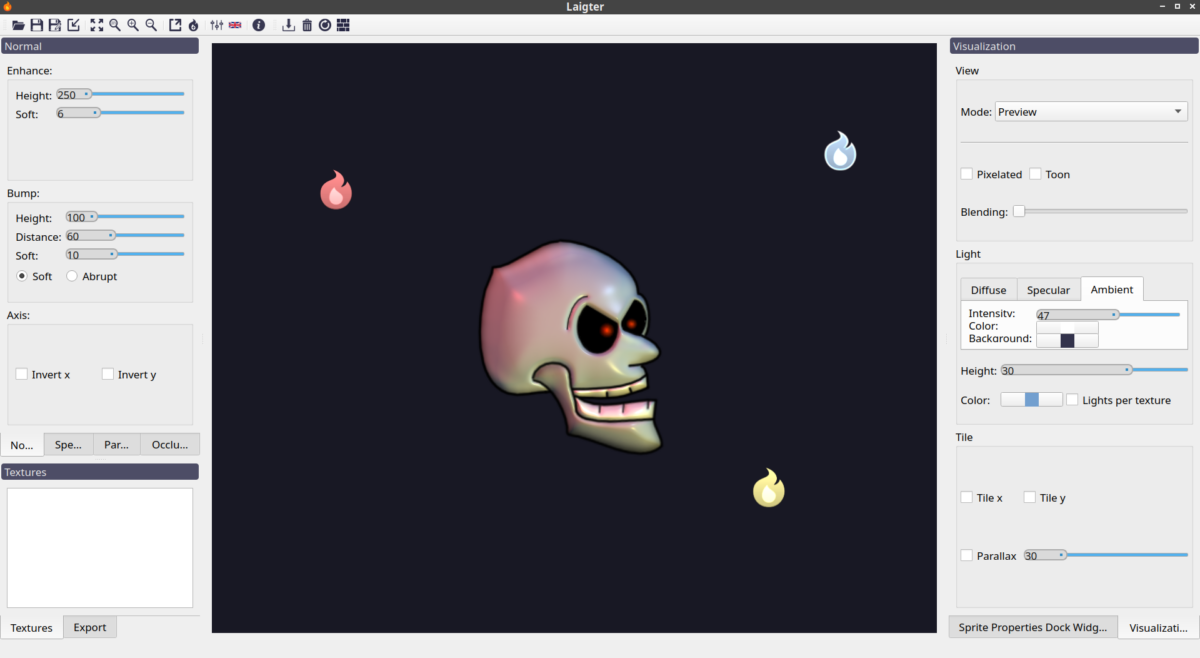Image resolution: width=1200 pixels, height=658 pixels.
Task: Select the Soft bump radio button
Action: (x=22, y=276)
